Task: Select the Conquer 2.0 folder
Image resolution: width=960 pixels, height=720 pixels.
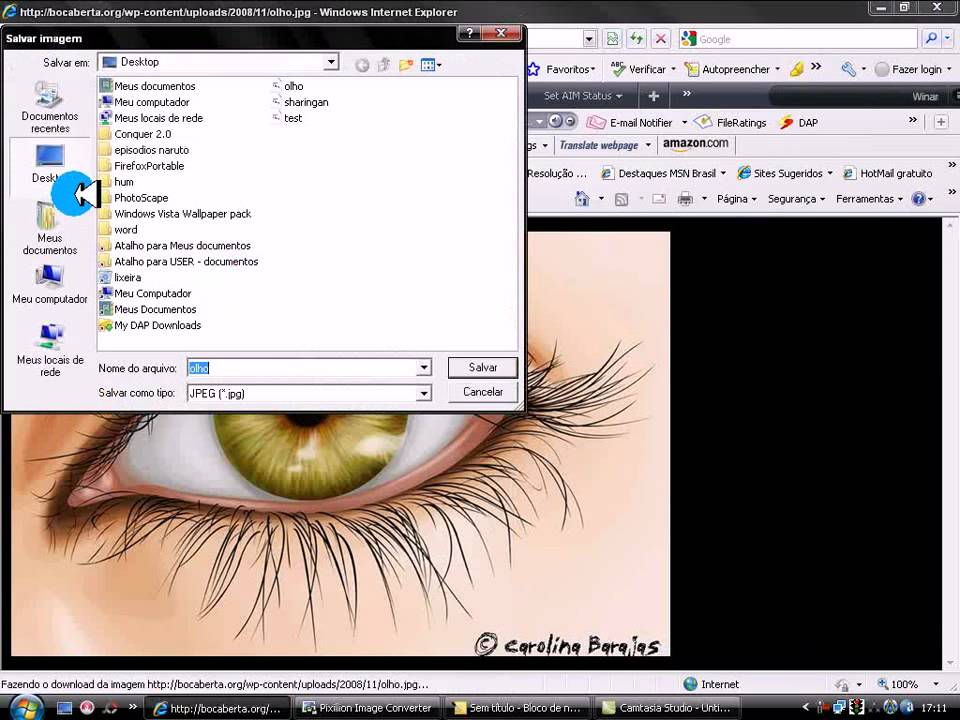Action: 136,134
